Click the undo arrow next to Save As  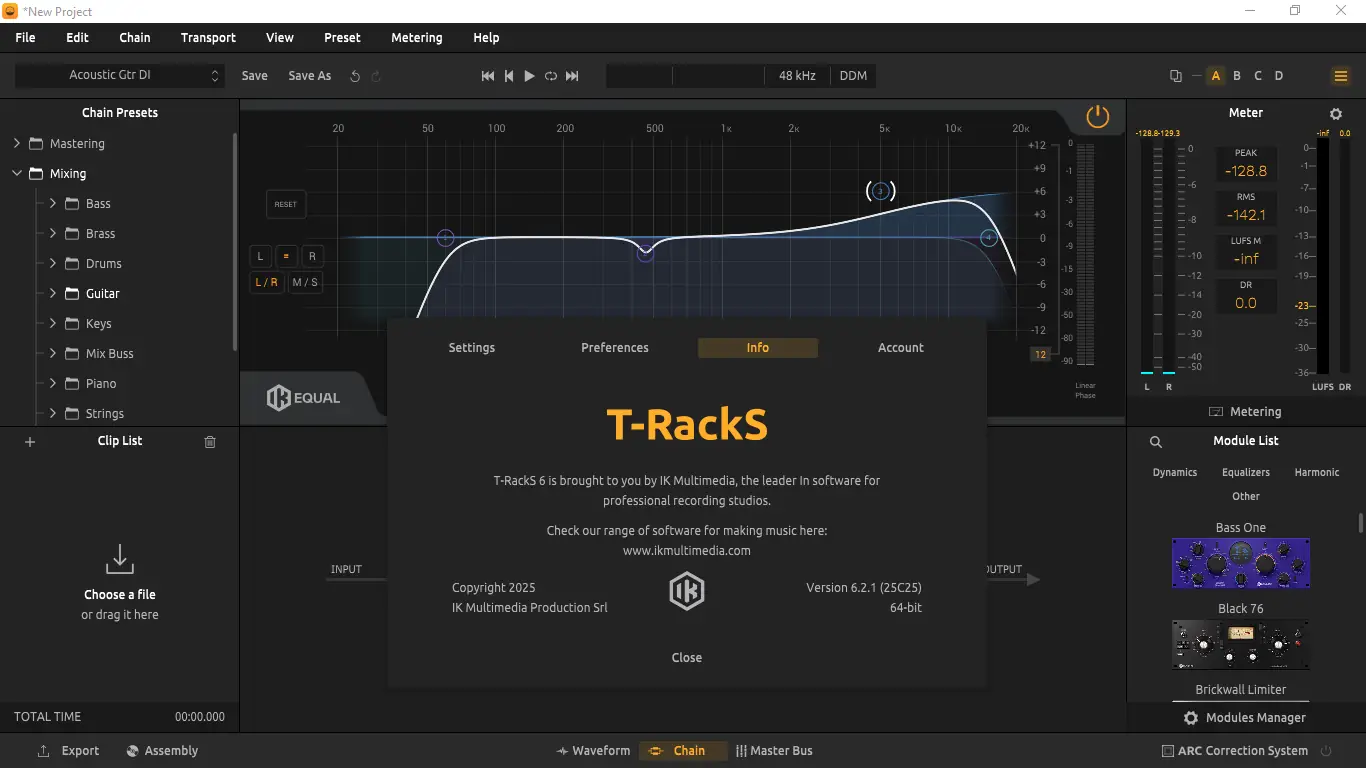[354, 76]
